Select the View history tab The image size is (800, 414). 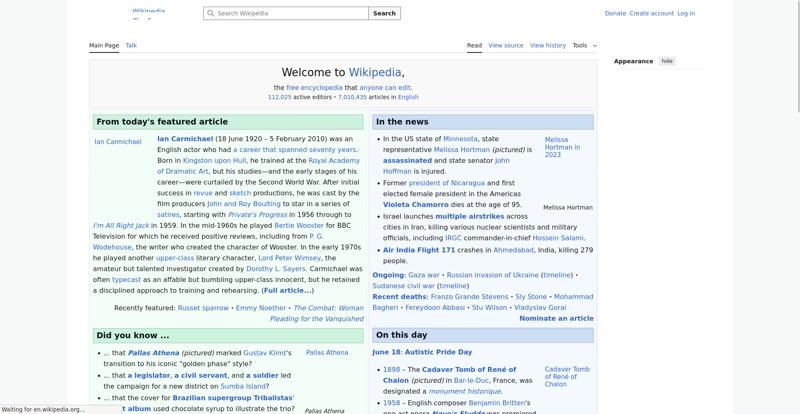548,45
